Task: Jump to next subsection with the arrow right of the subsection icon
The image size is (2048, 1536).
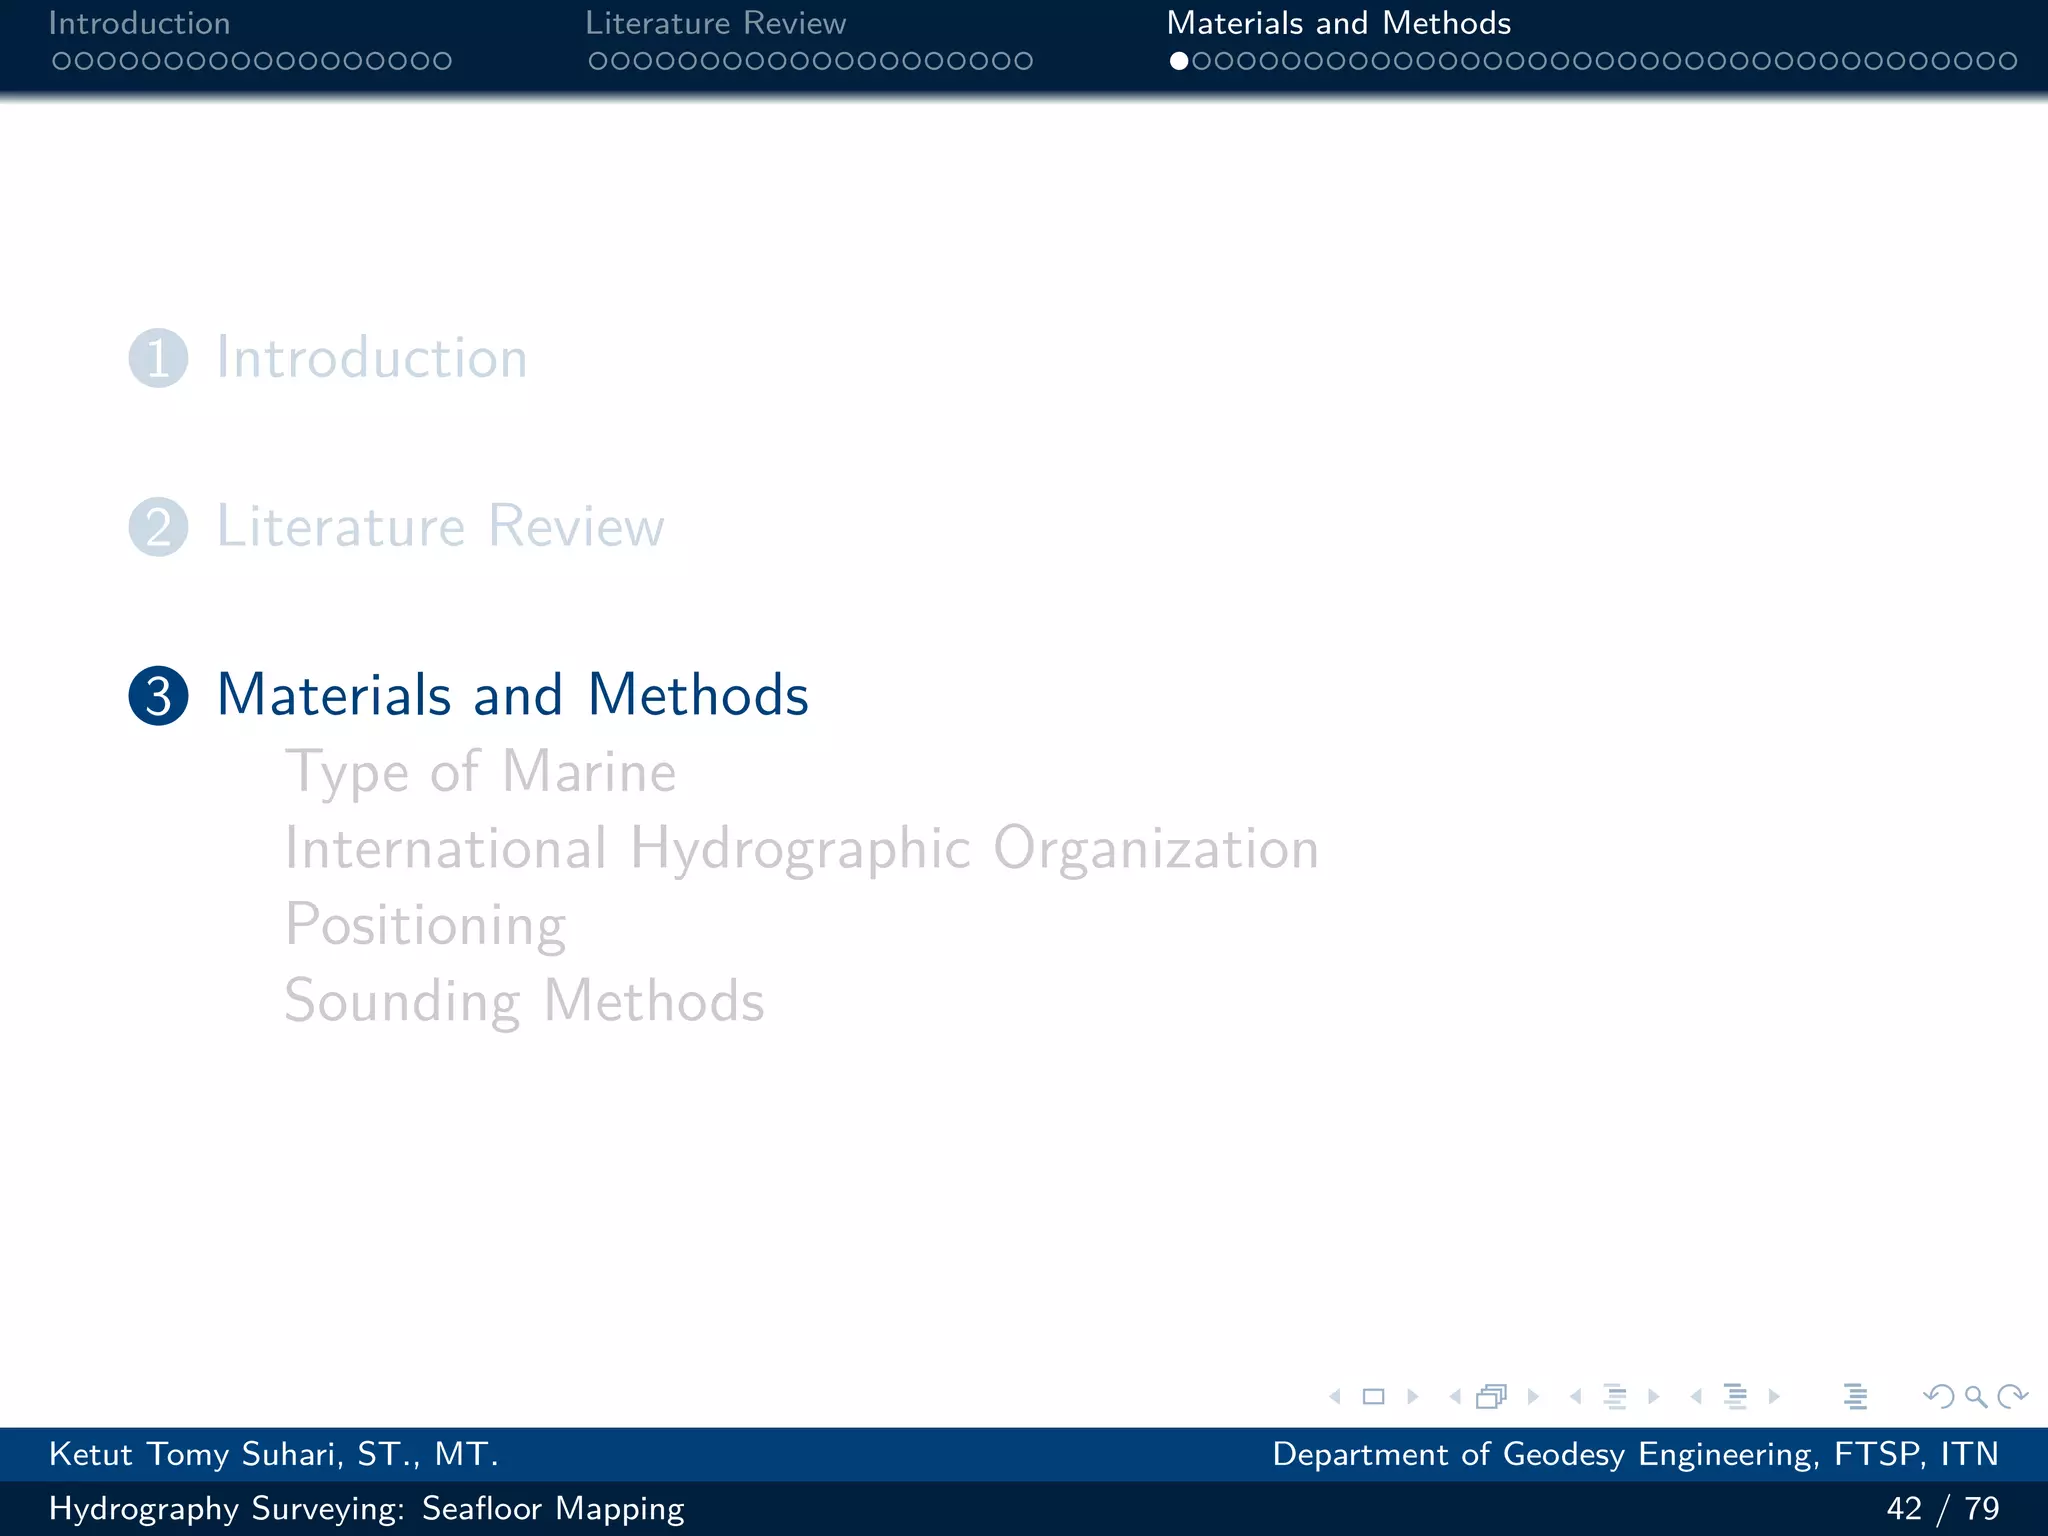Action: click(1653, 1396)
